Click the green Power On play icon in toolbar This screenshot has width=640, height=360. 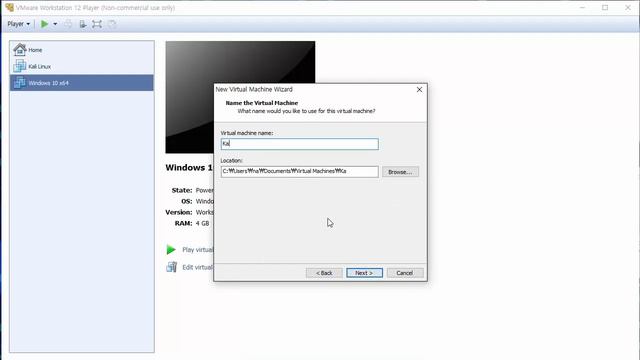[x=44, y=24]
